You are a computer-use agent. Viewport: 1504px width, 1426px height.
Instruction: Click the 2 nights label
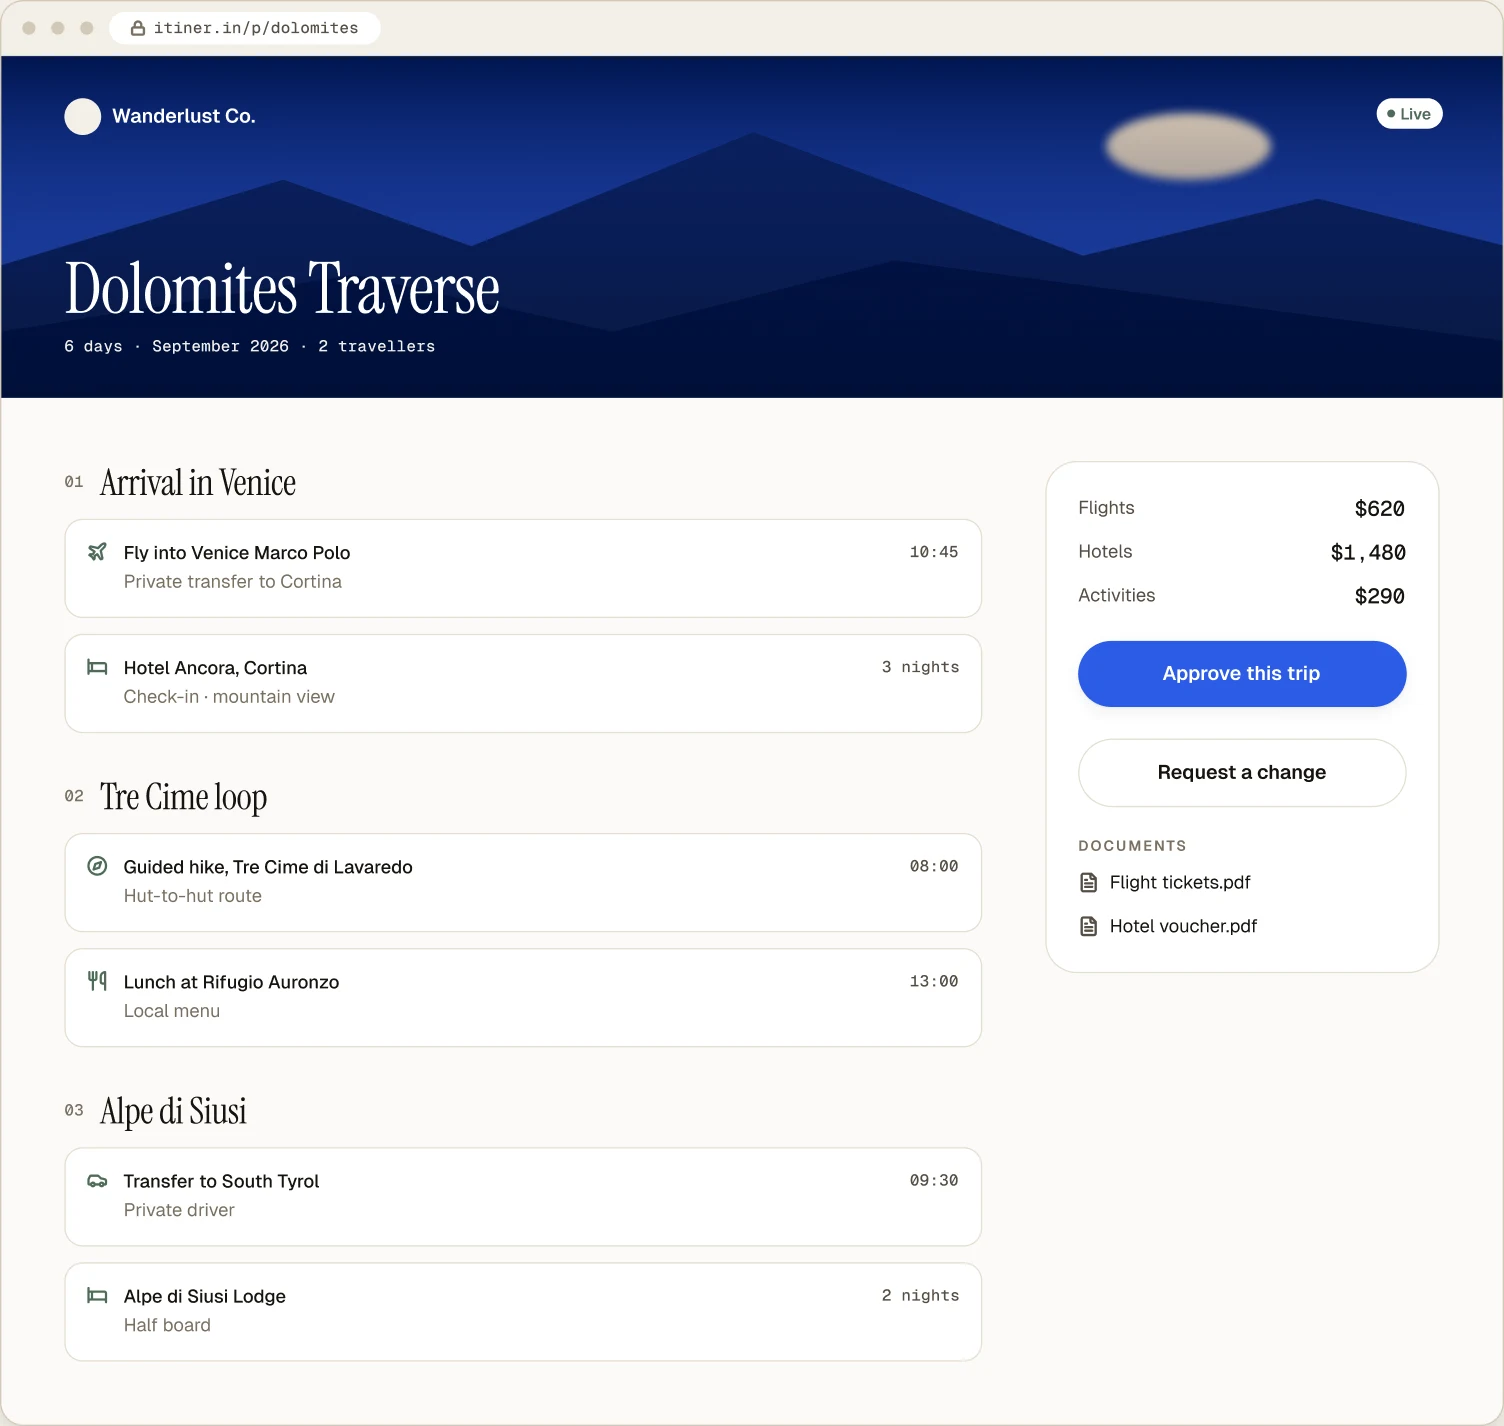point(920,1295)
